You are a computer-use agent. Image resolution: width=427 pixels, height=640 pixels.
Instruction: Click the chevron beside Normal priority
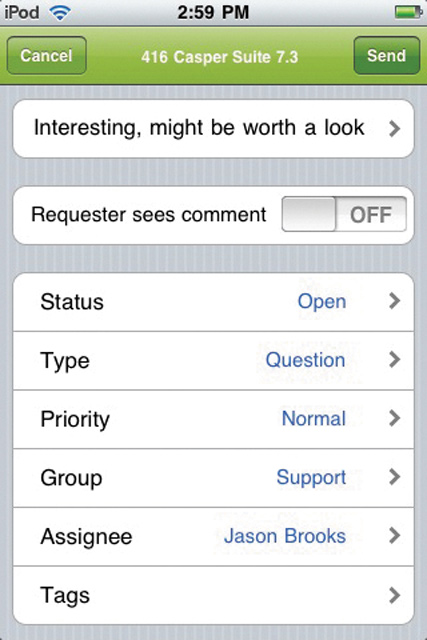[394, 418]
